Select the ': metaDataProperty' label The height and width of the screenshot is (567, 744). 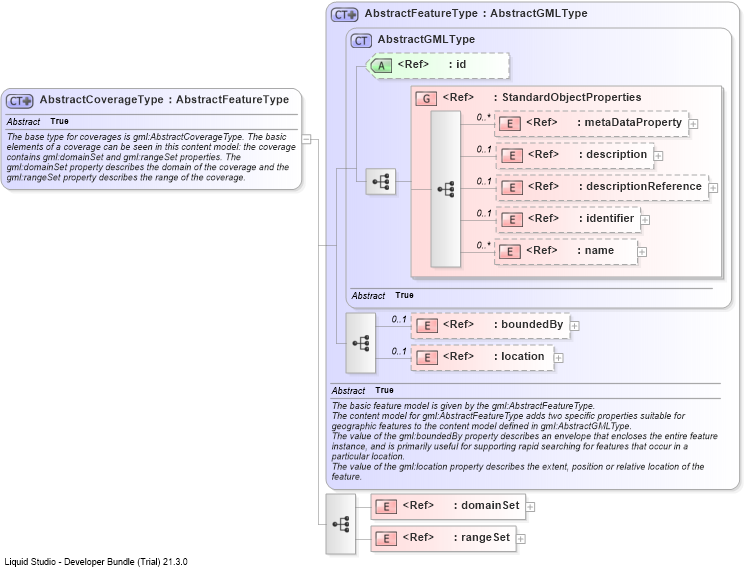click(x=630, y=122)
